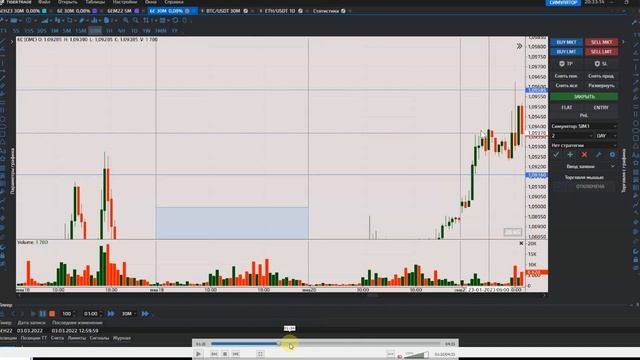Open the 30M step dropdown in player
The image size is (640, 360).
pos(129,313)
